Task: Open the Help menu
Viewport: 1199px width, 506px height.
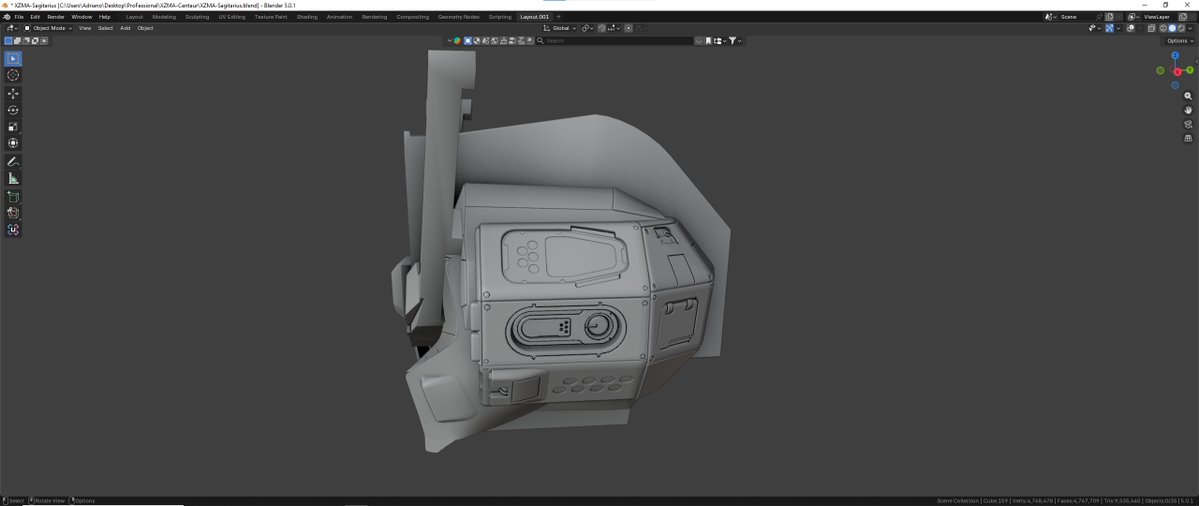Action: tap(105, 17)
